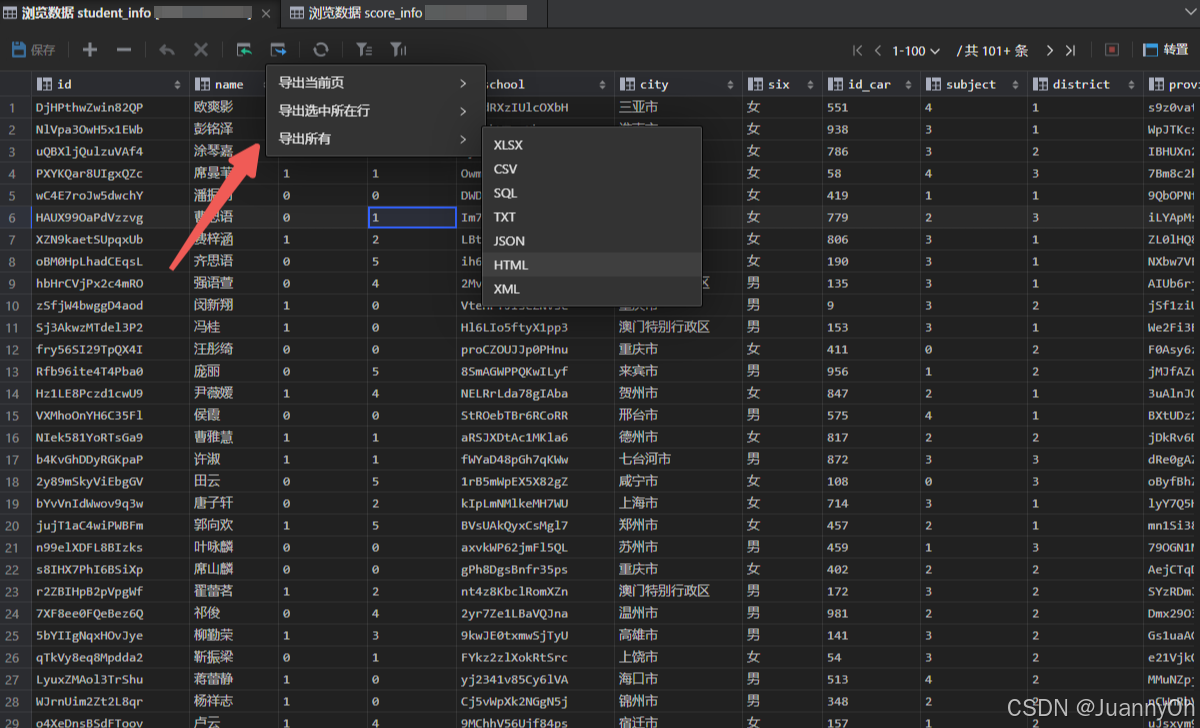Viewport: 1200px width, 728px height.
Task: Save the table changes
Action: [x=30, y=49]
